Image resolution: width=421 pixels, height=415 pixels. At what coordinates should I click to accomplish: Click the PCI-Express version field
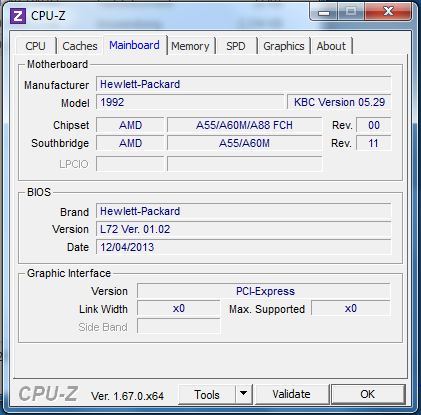(264, 291)
